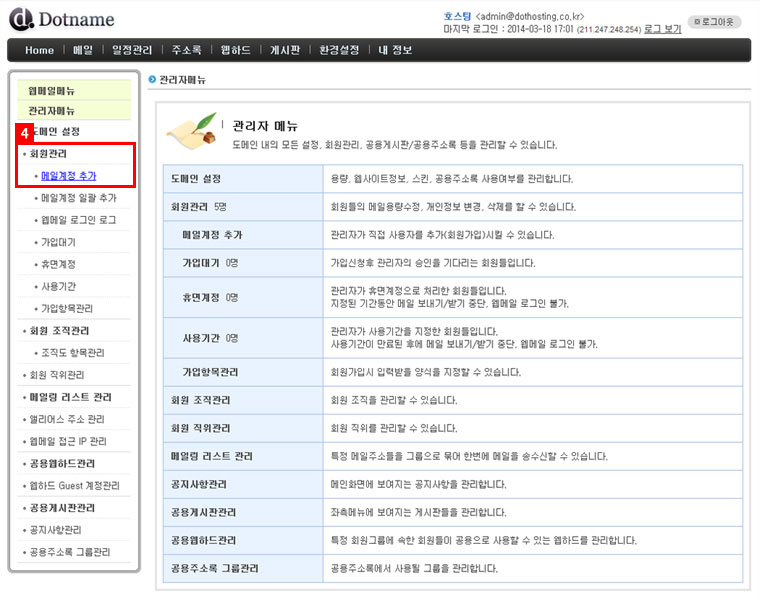760x600 pixels.
Task: Open 엘리어스 주소 관리 in sidebar
Action: pyautogui.click(x=67, y=419)
